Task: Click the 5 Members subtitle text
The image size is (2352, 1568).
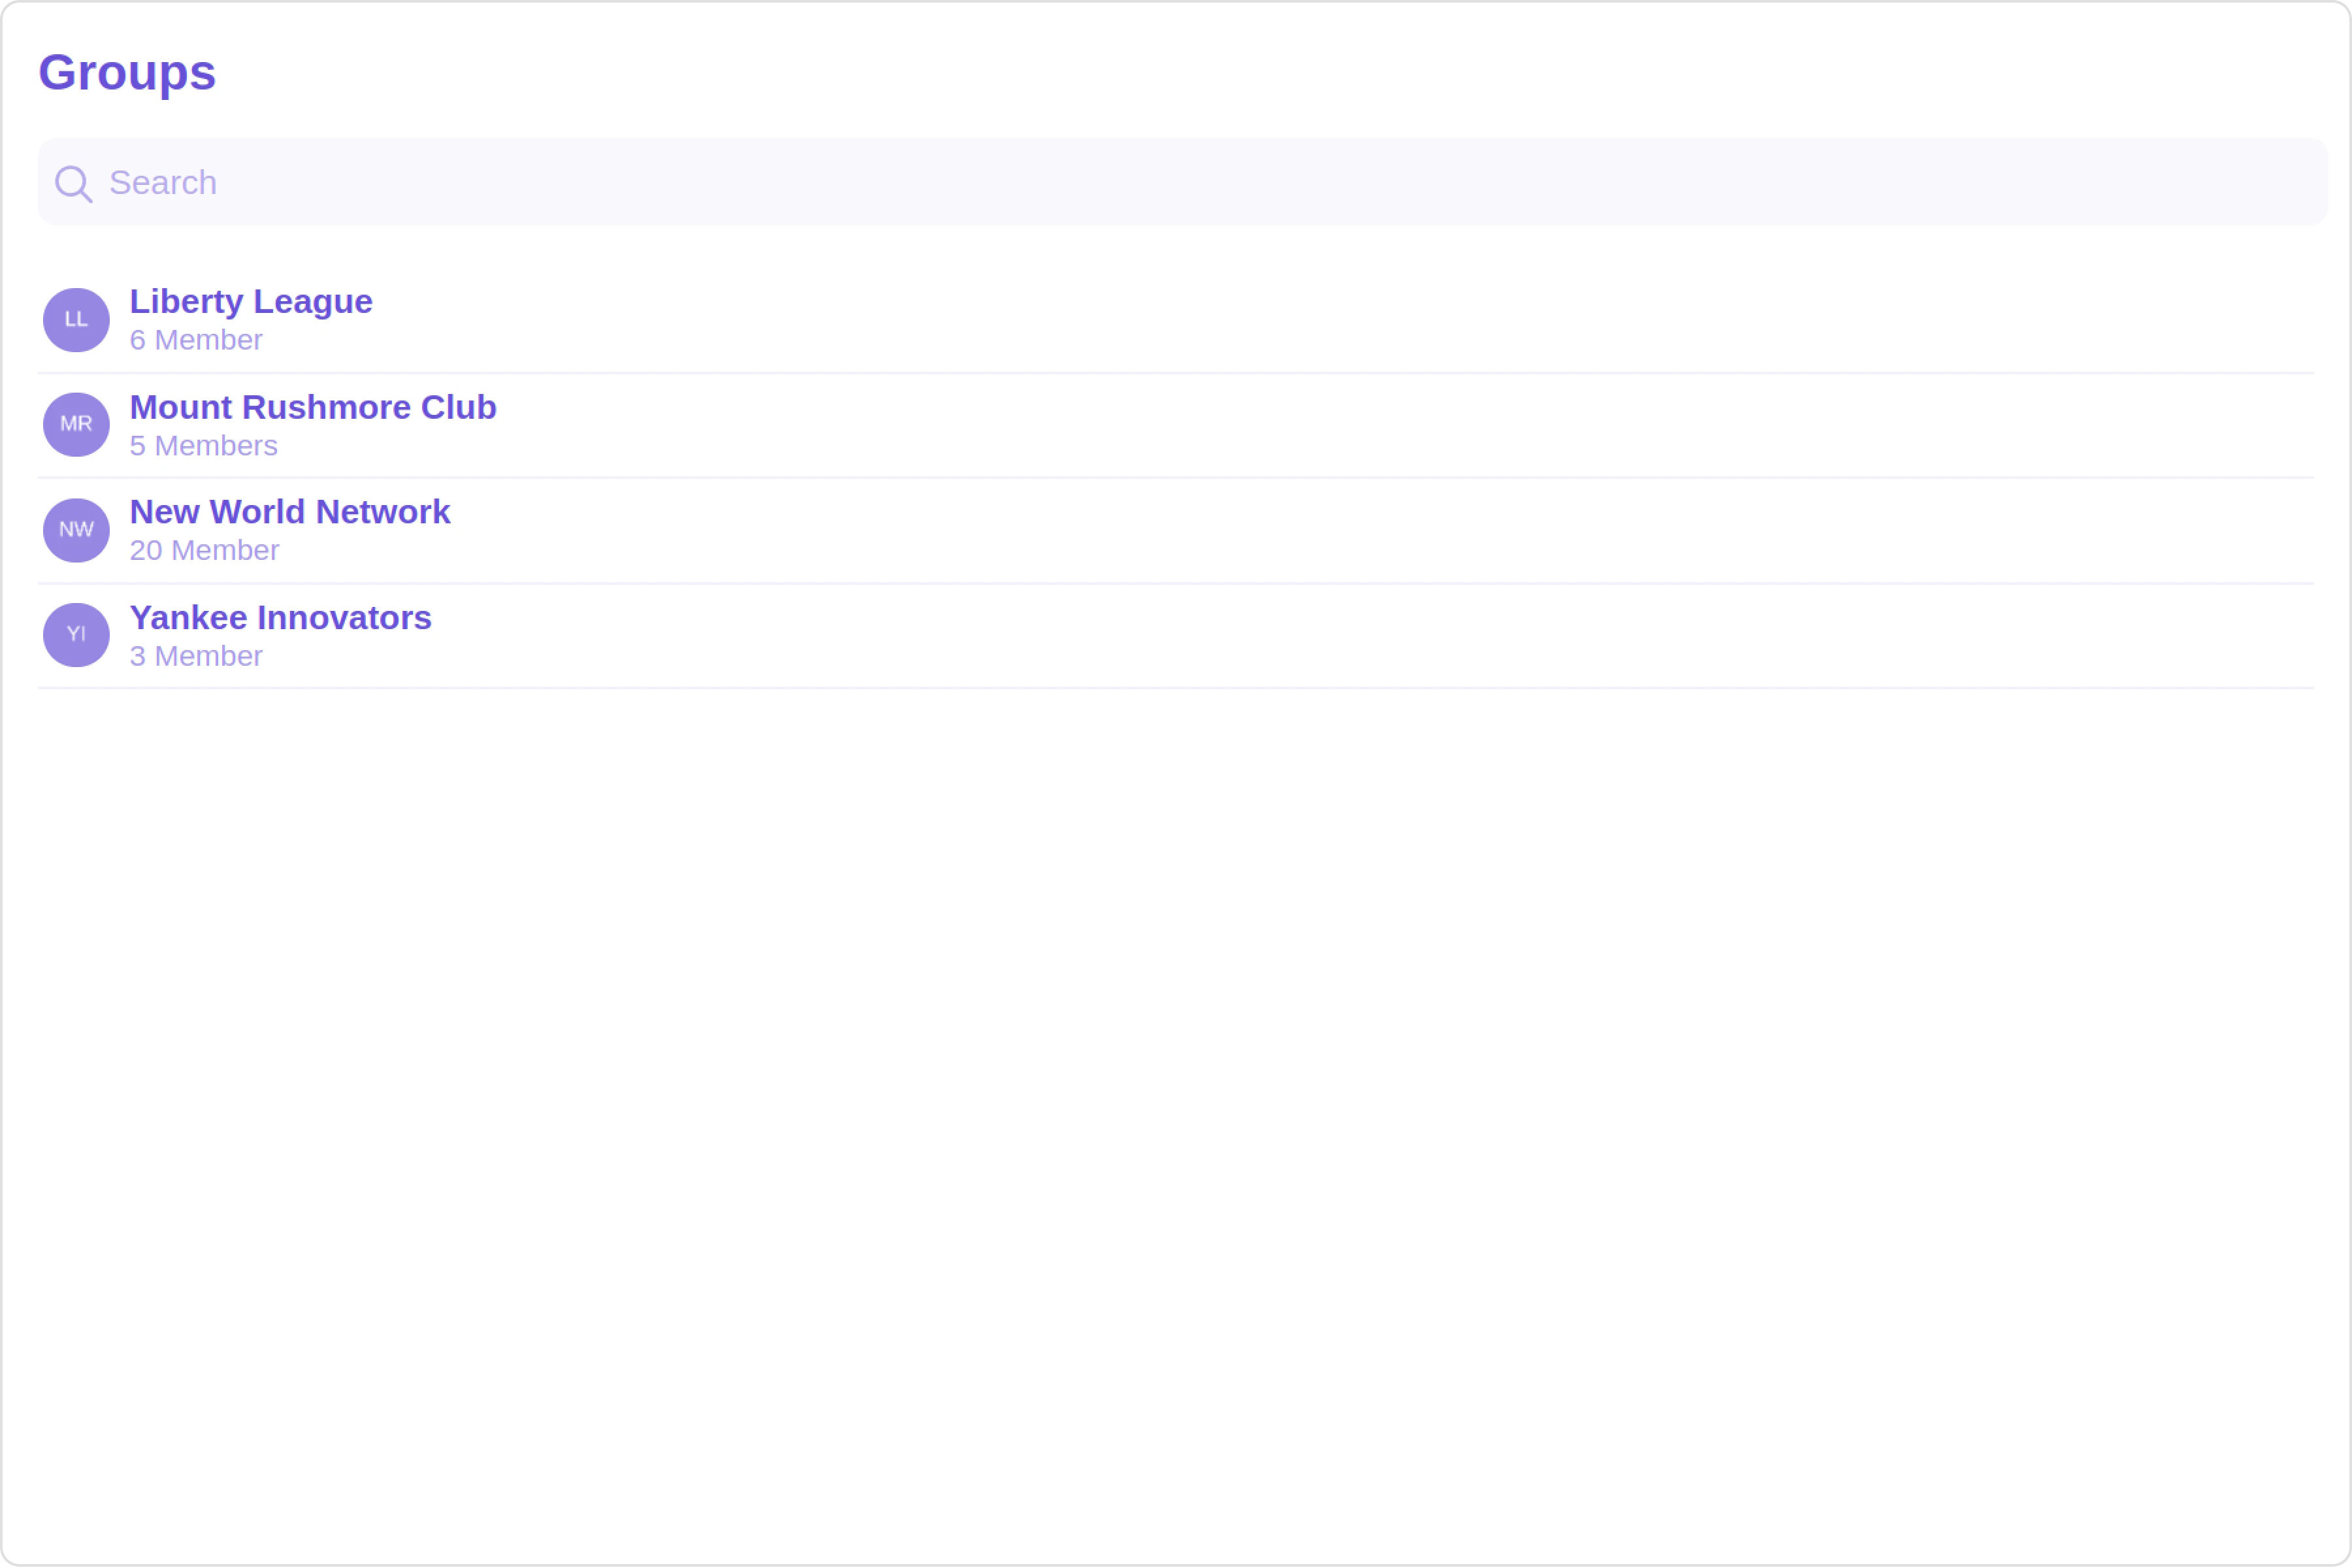Action: (x=204, y=446)
